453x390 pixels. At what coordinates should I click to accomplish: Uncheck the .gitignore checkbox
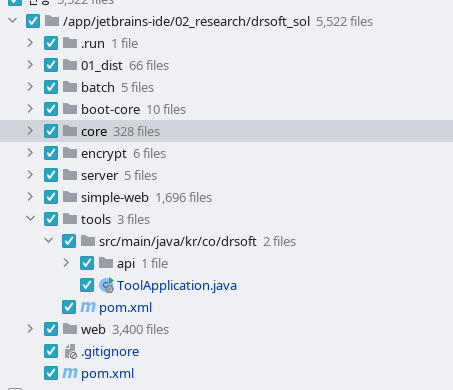(x=51, y=351)
